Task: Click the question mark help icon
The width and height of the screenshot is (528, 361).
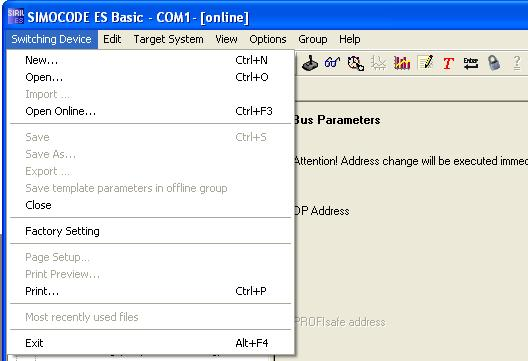Action: click(x=517, y=63)
